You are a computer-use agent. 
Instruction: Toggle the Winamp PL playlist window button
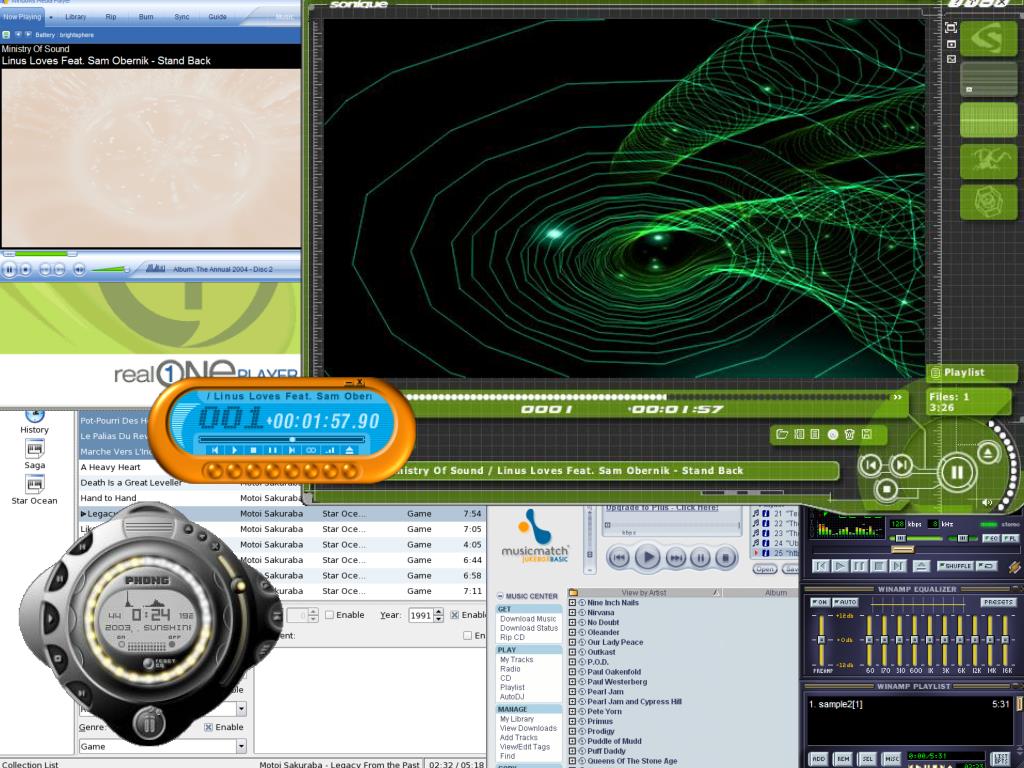1010,538
